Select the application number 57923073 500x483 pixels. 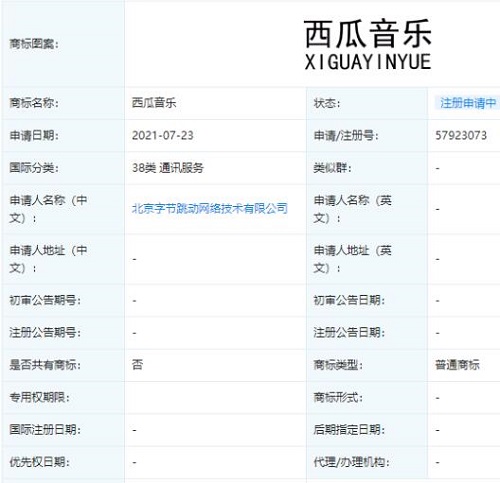(x=461, y=135)
